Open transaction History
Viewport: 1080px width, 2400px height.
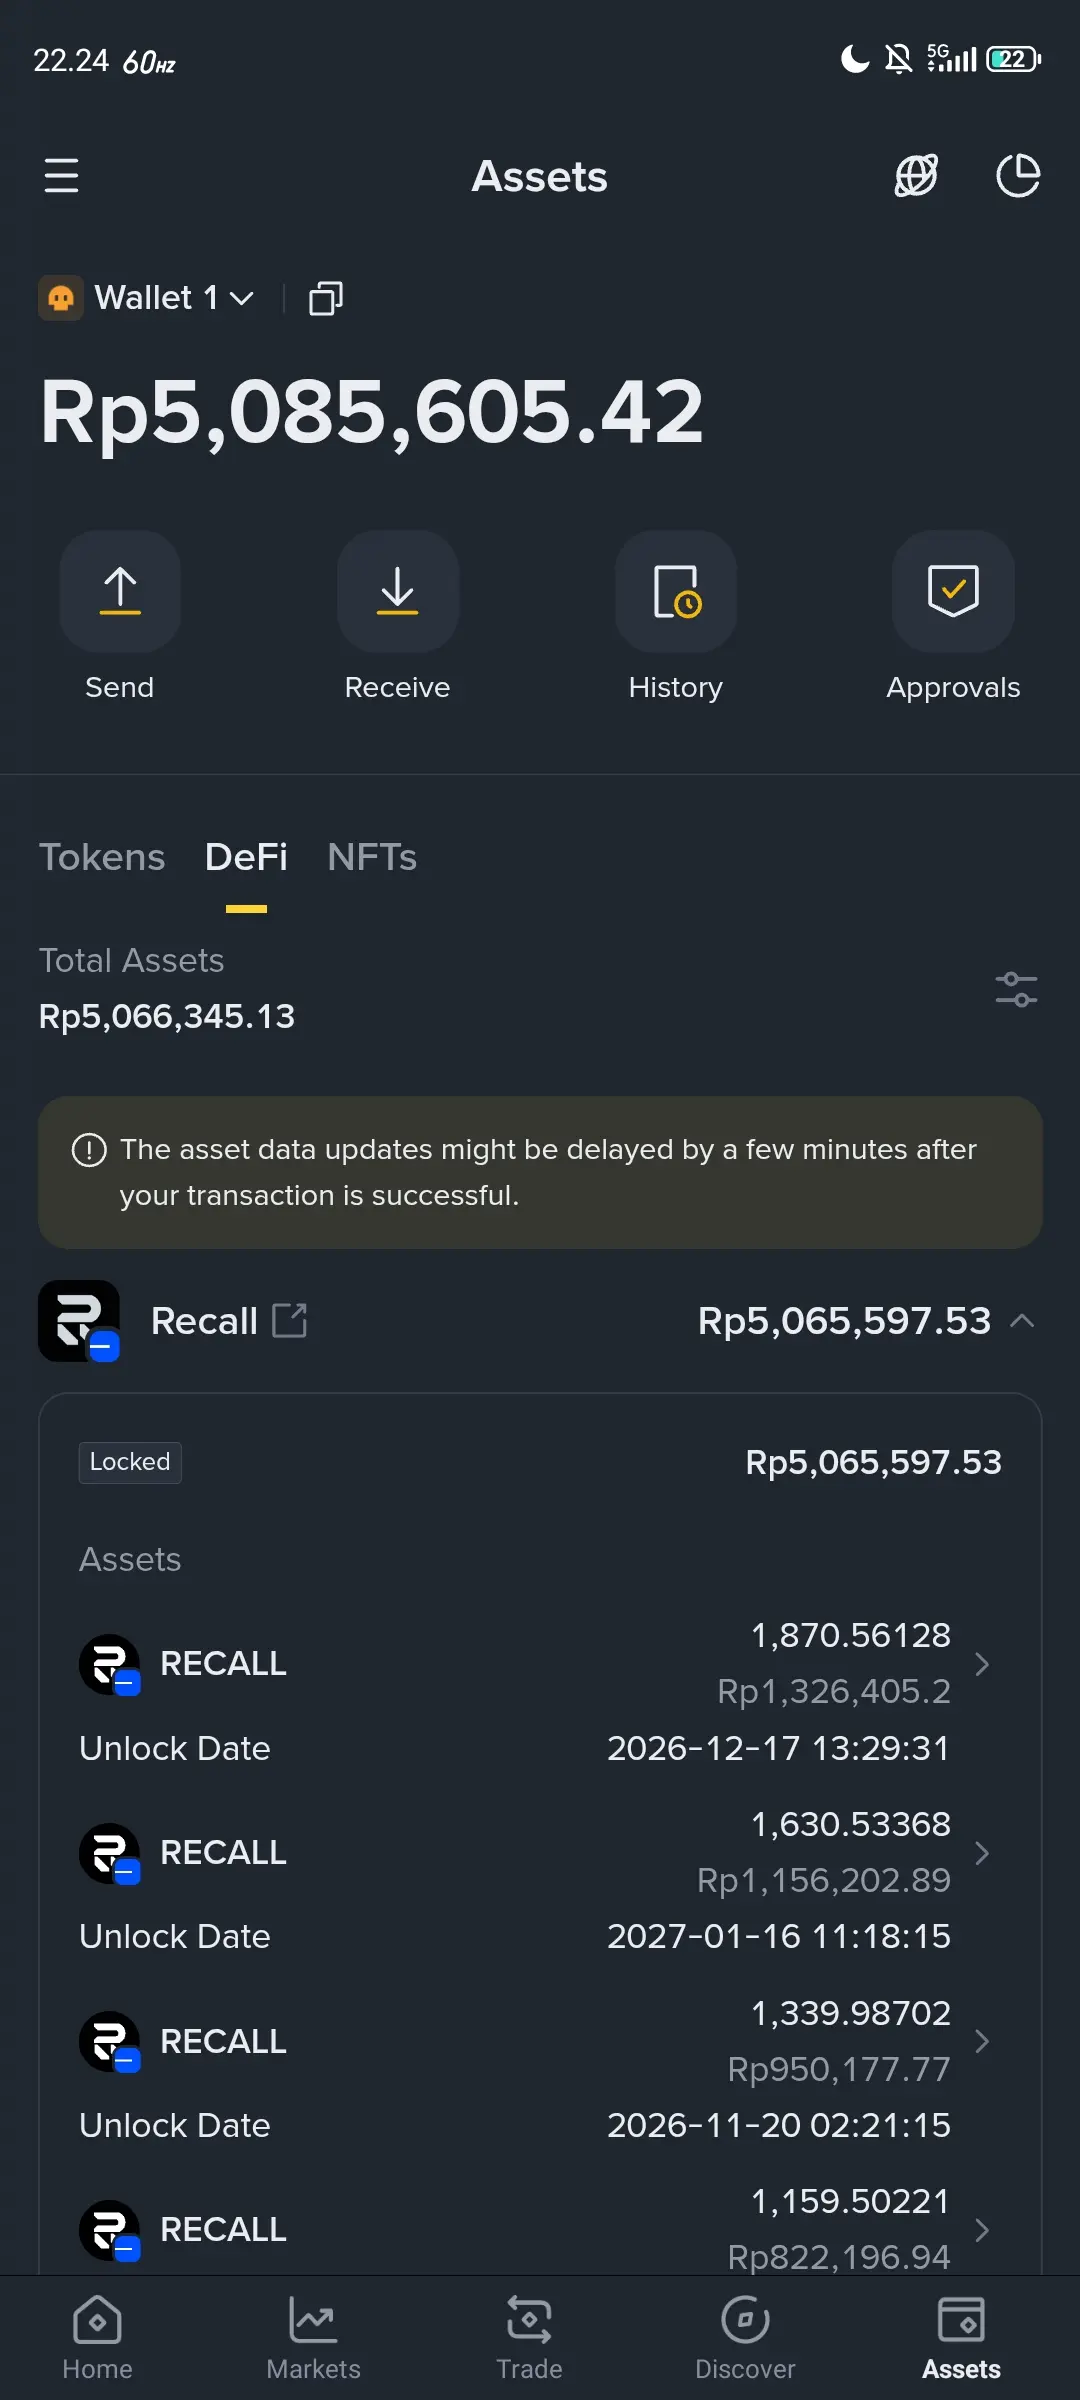point(676,591)
